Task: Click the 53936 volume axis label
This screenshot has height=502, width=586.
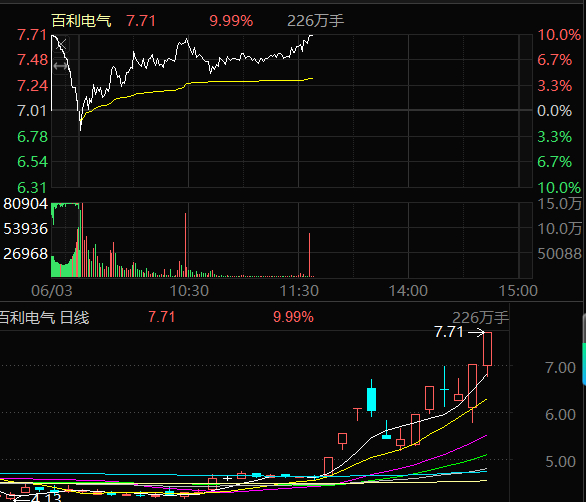Action: point(25,229)
